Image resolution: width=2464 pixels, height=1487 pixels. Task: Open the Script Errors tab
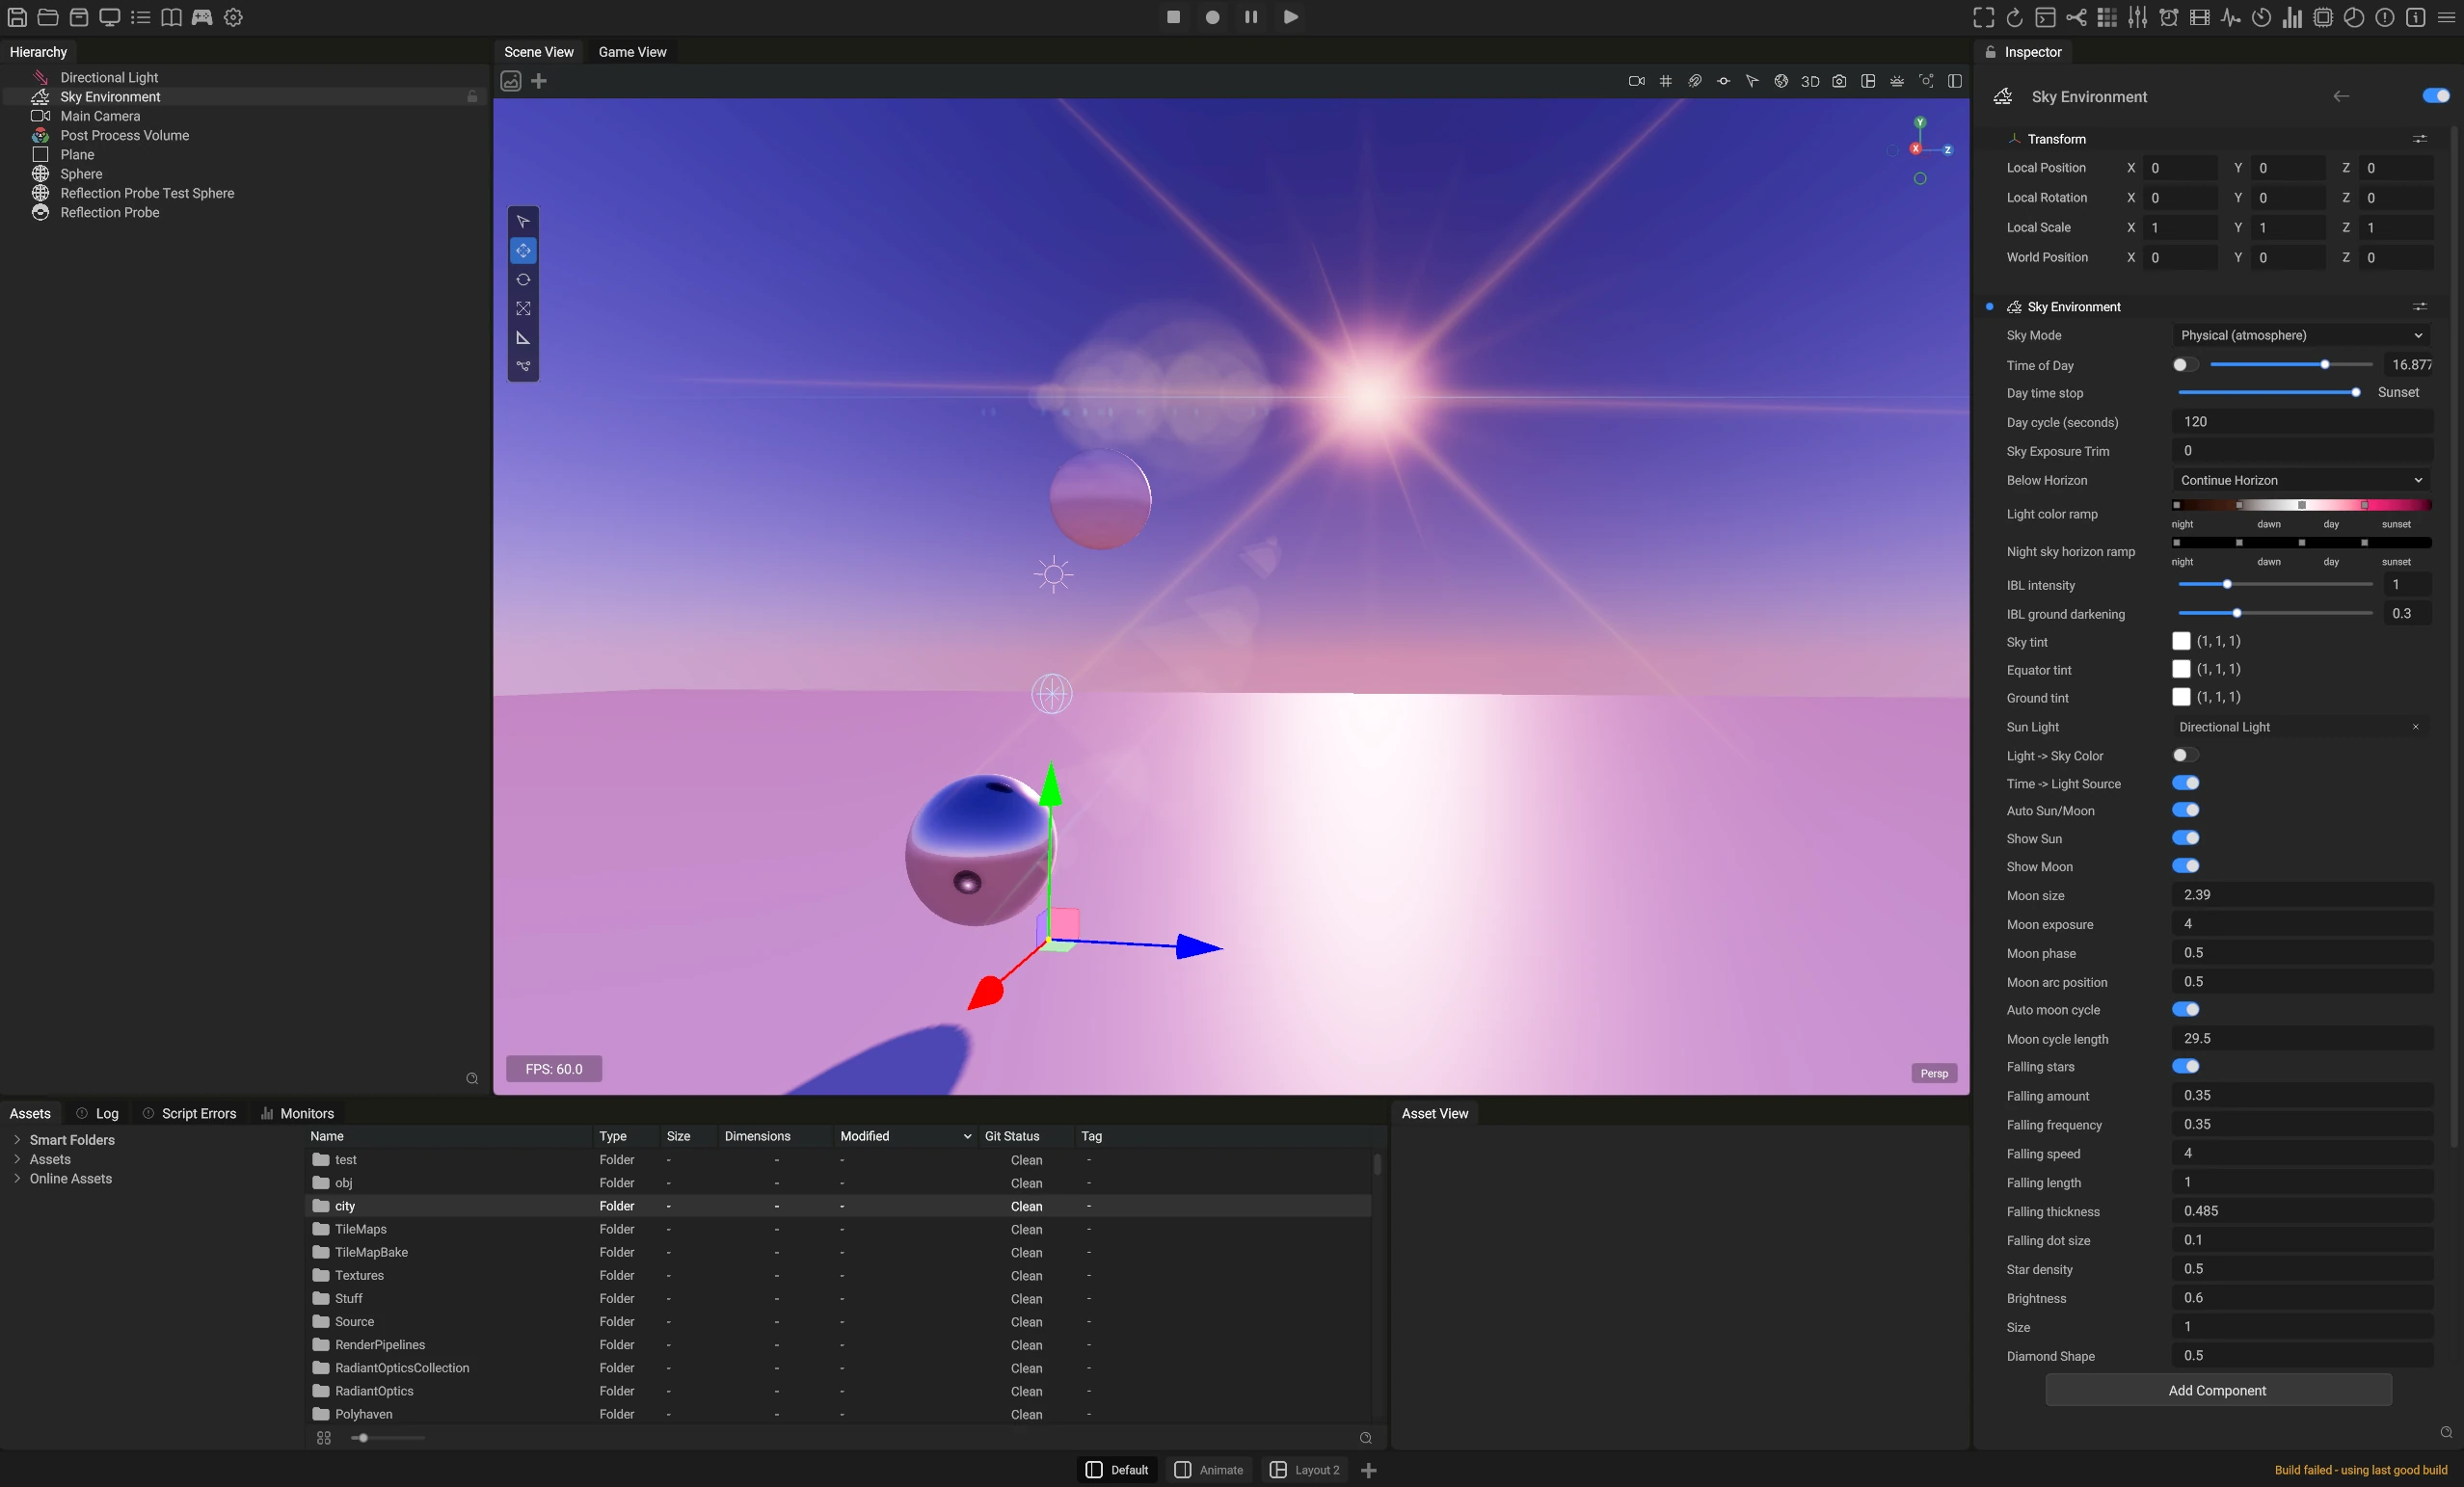pyautogui.click(x=189, y=1113)
